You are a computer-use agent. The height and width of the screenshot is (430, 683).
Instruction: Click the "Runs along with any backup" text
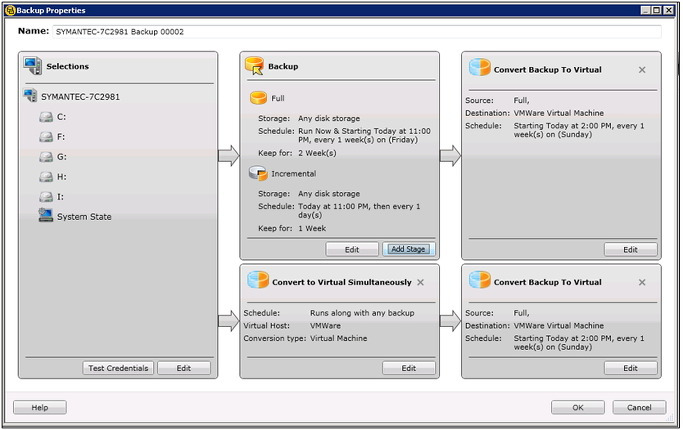coord(362,313)
